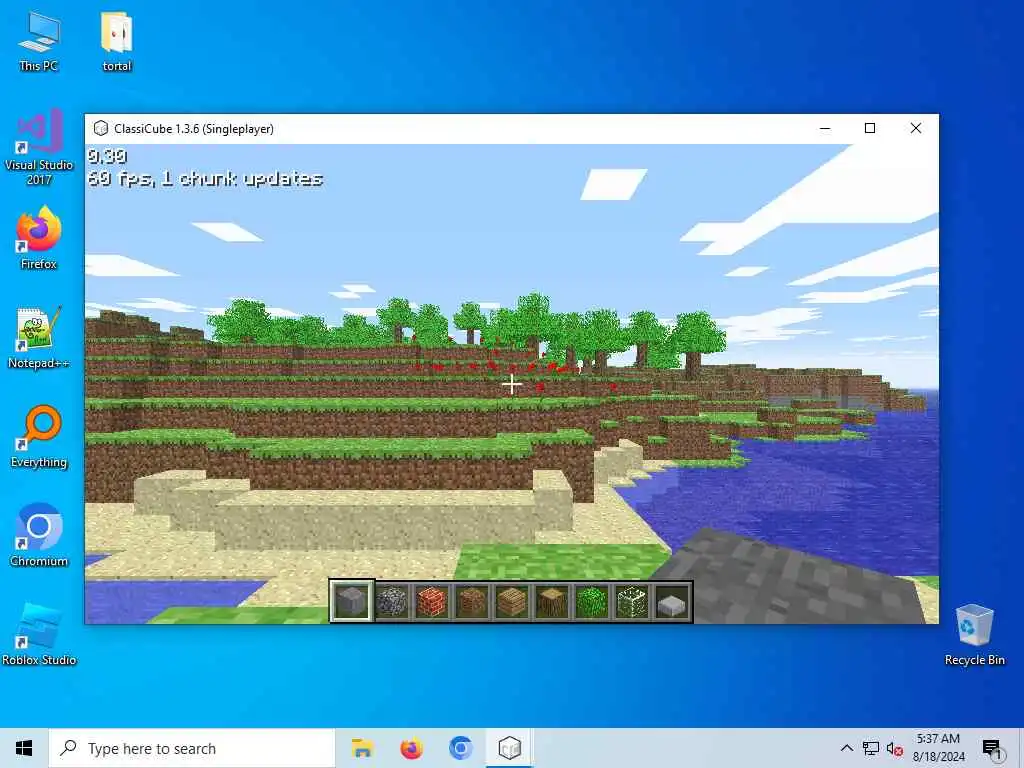Open This PC desktop icon
Screen dimensions: 1024x768
[x=39, y=40]
